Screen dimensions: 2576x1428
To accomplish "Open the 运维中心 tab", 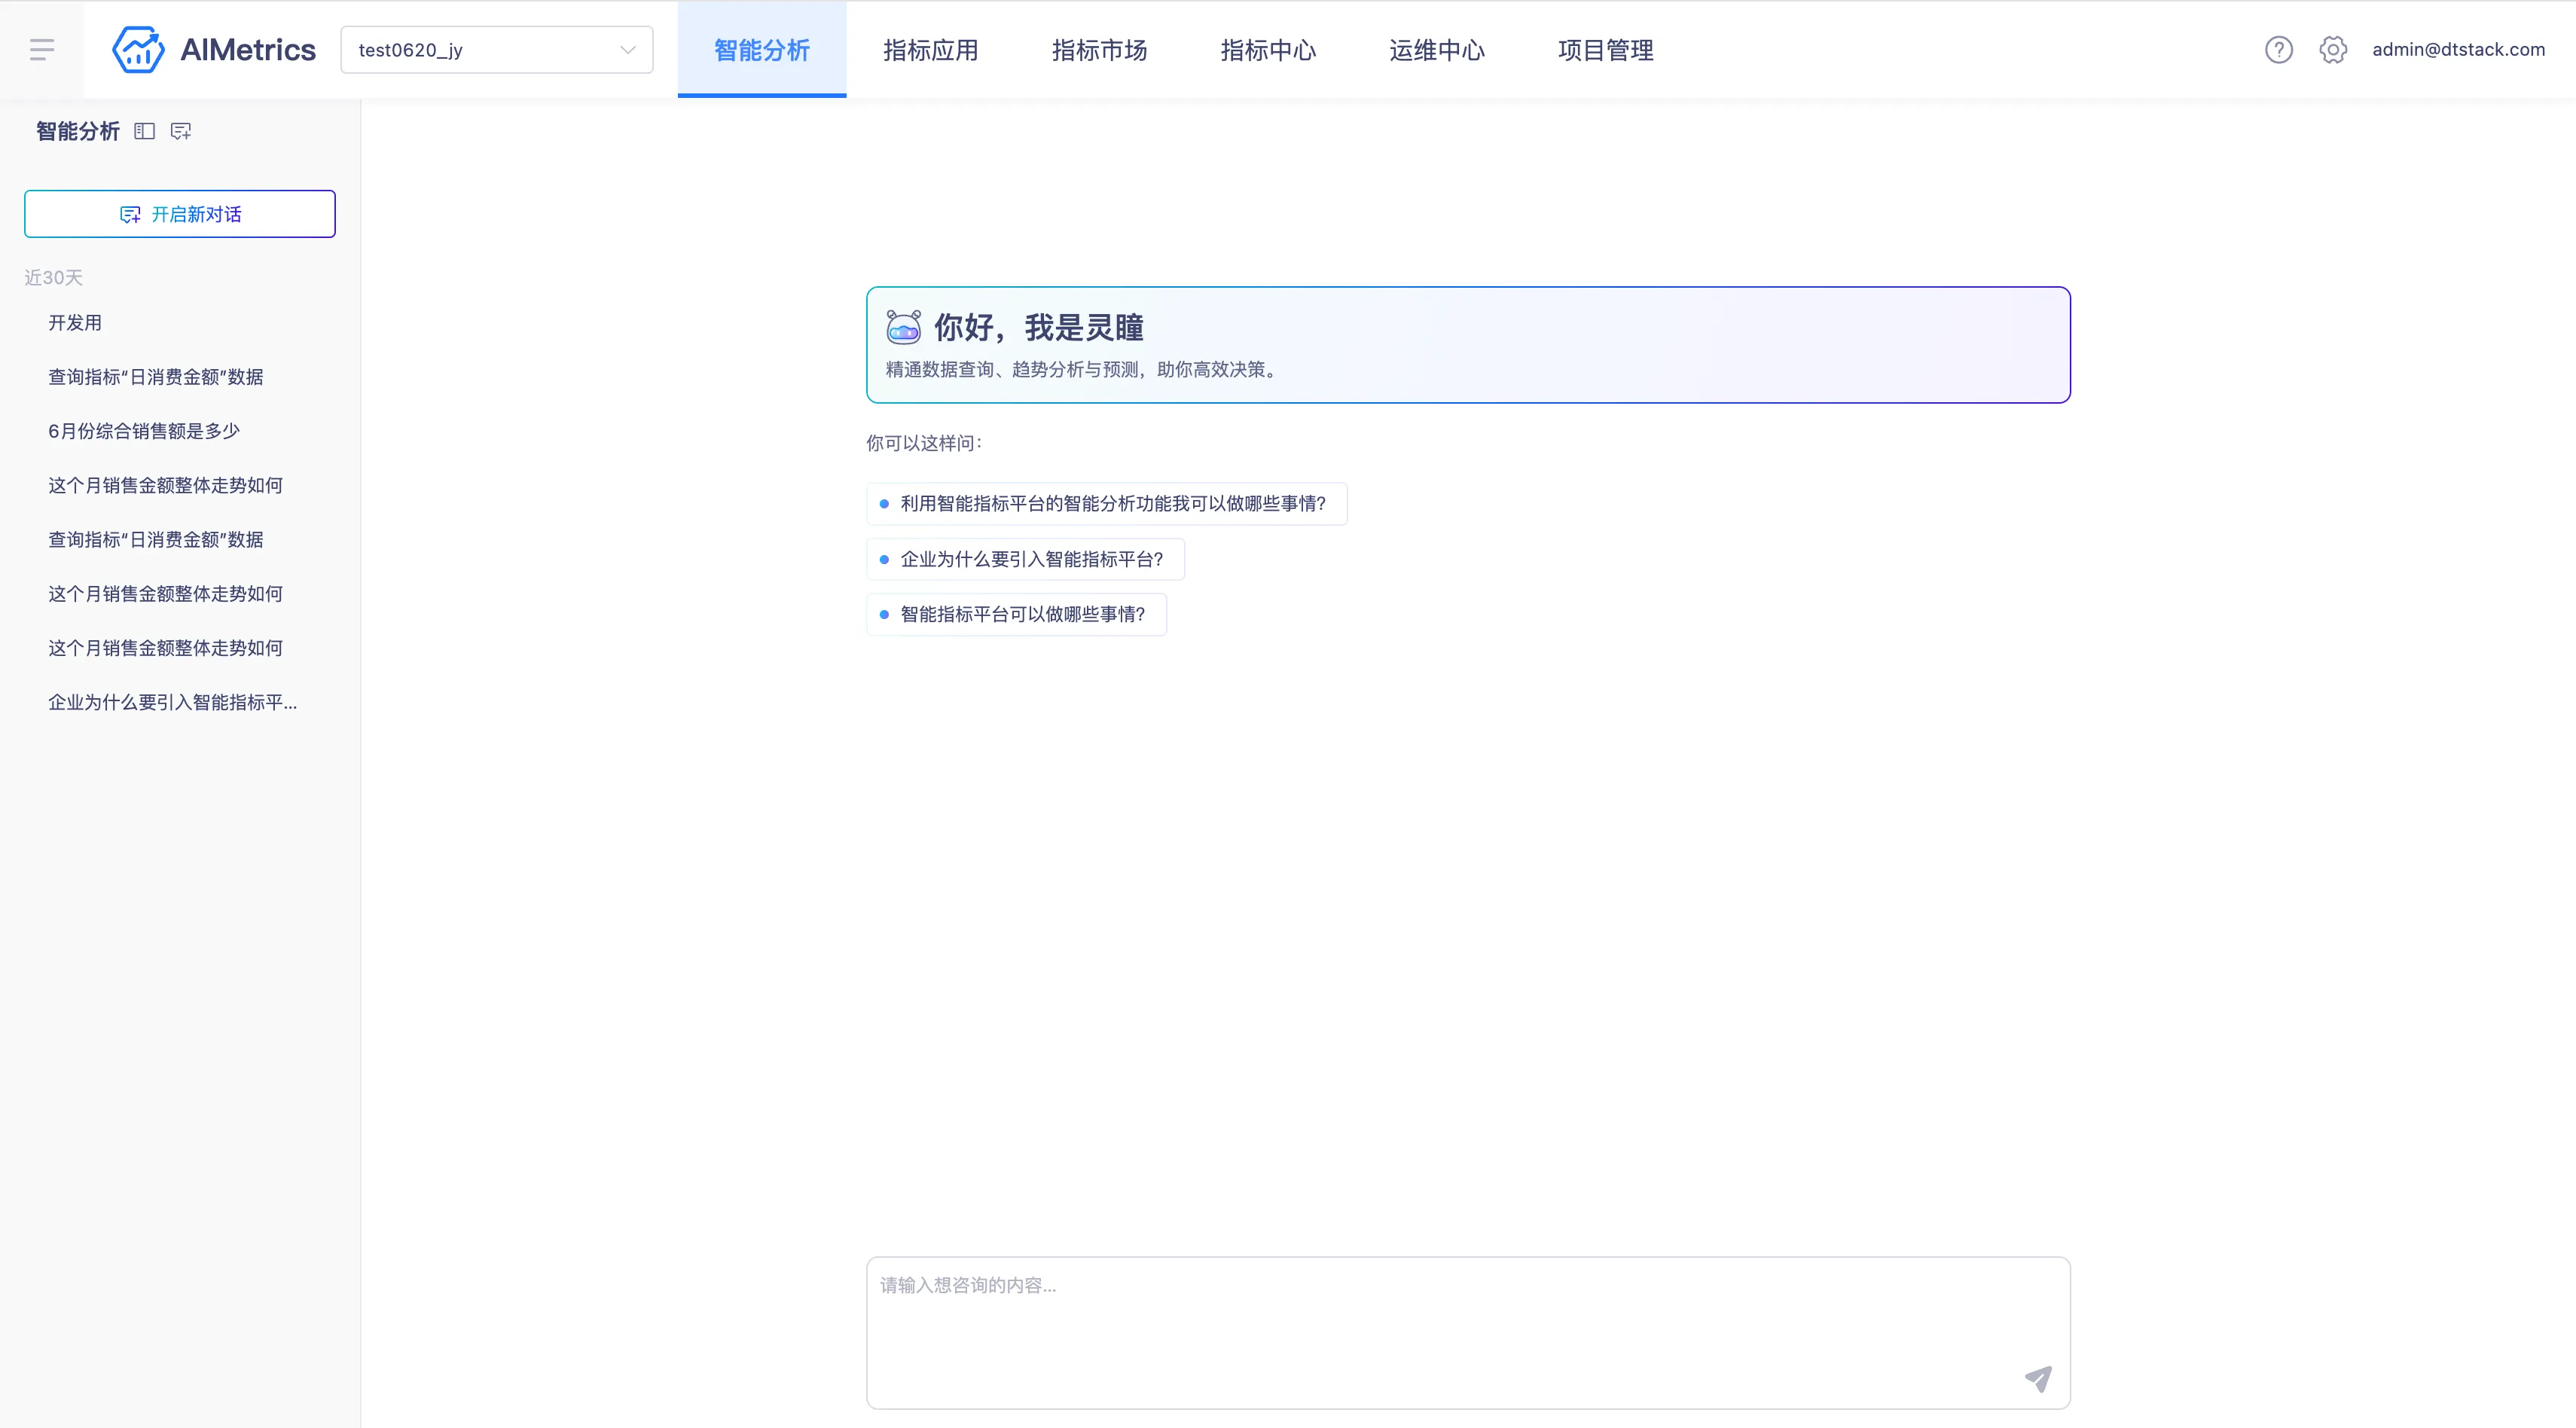I will point(1436,50).
